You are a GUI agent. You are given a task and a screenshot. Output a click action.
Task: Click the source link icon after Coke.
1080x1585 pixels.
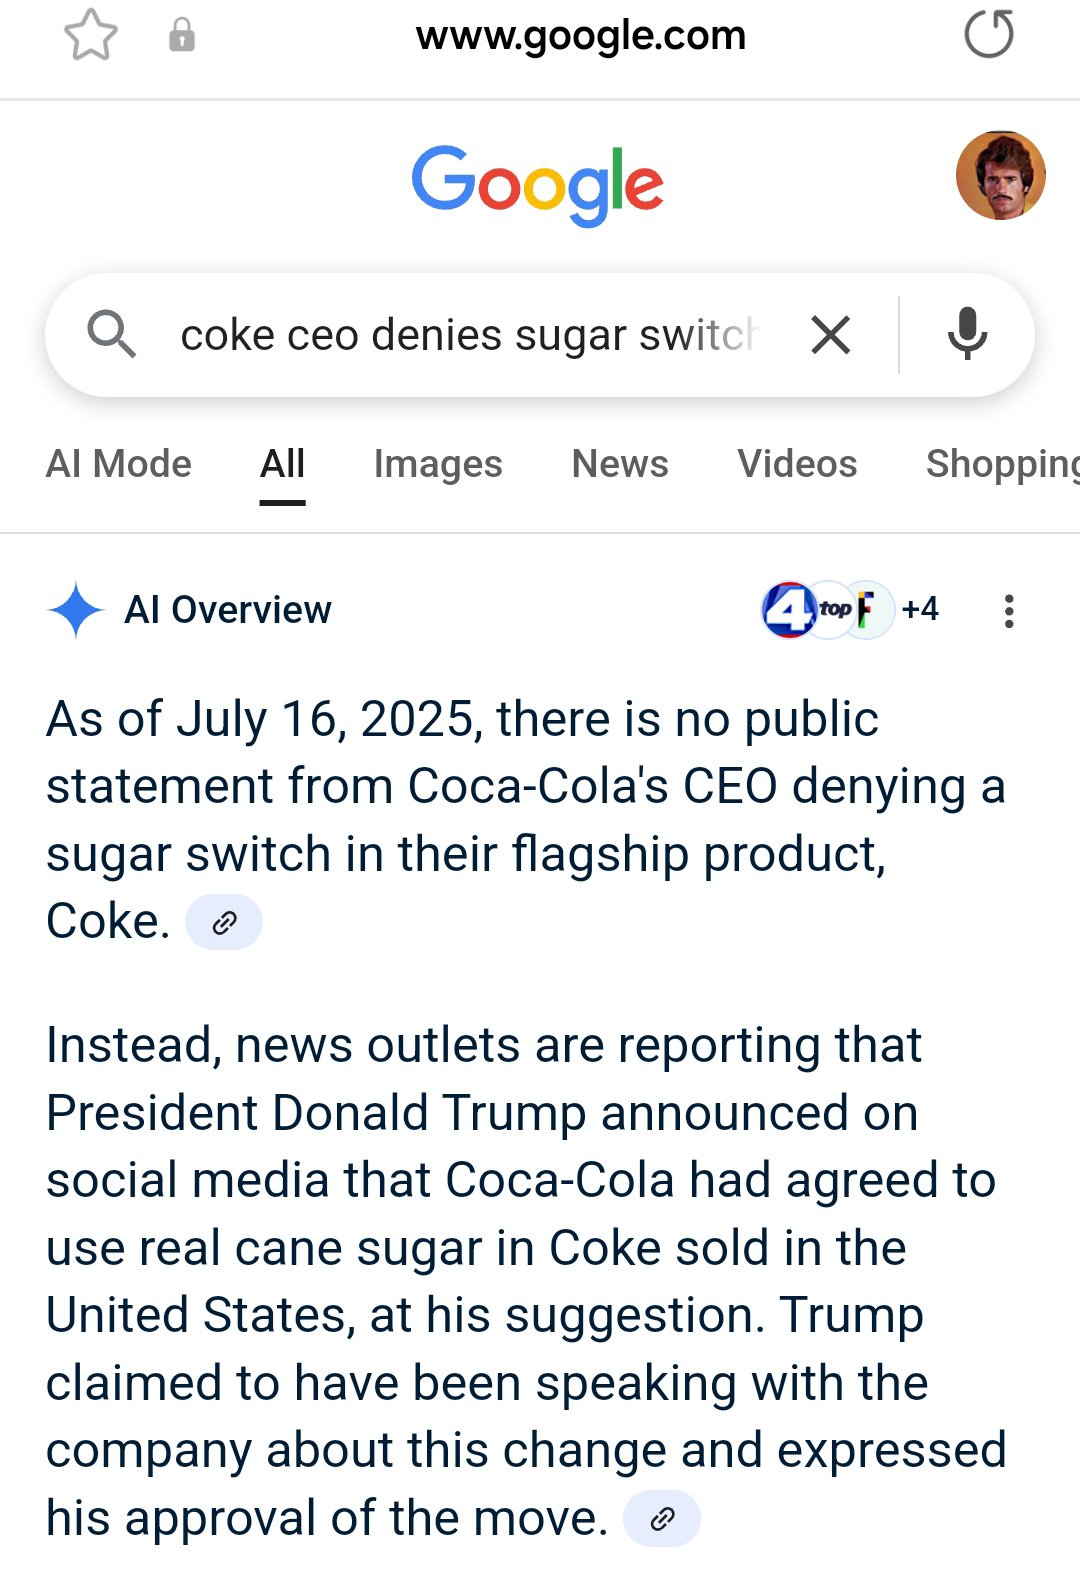224,922
